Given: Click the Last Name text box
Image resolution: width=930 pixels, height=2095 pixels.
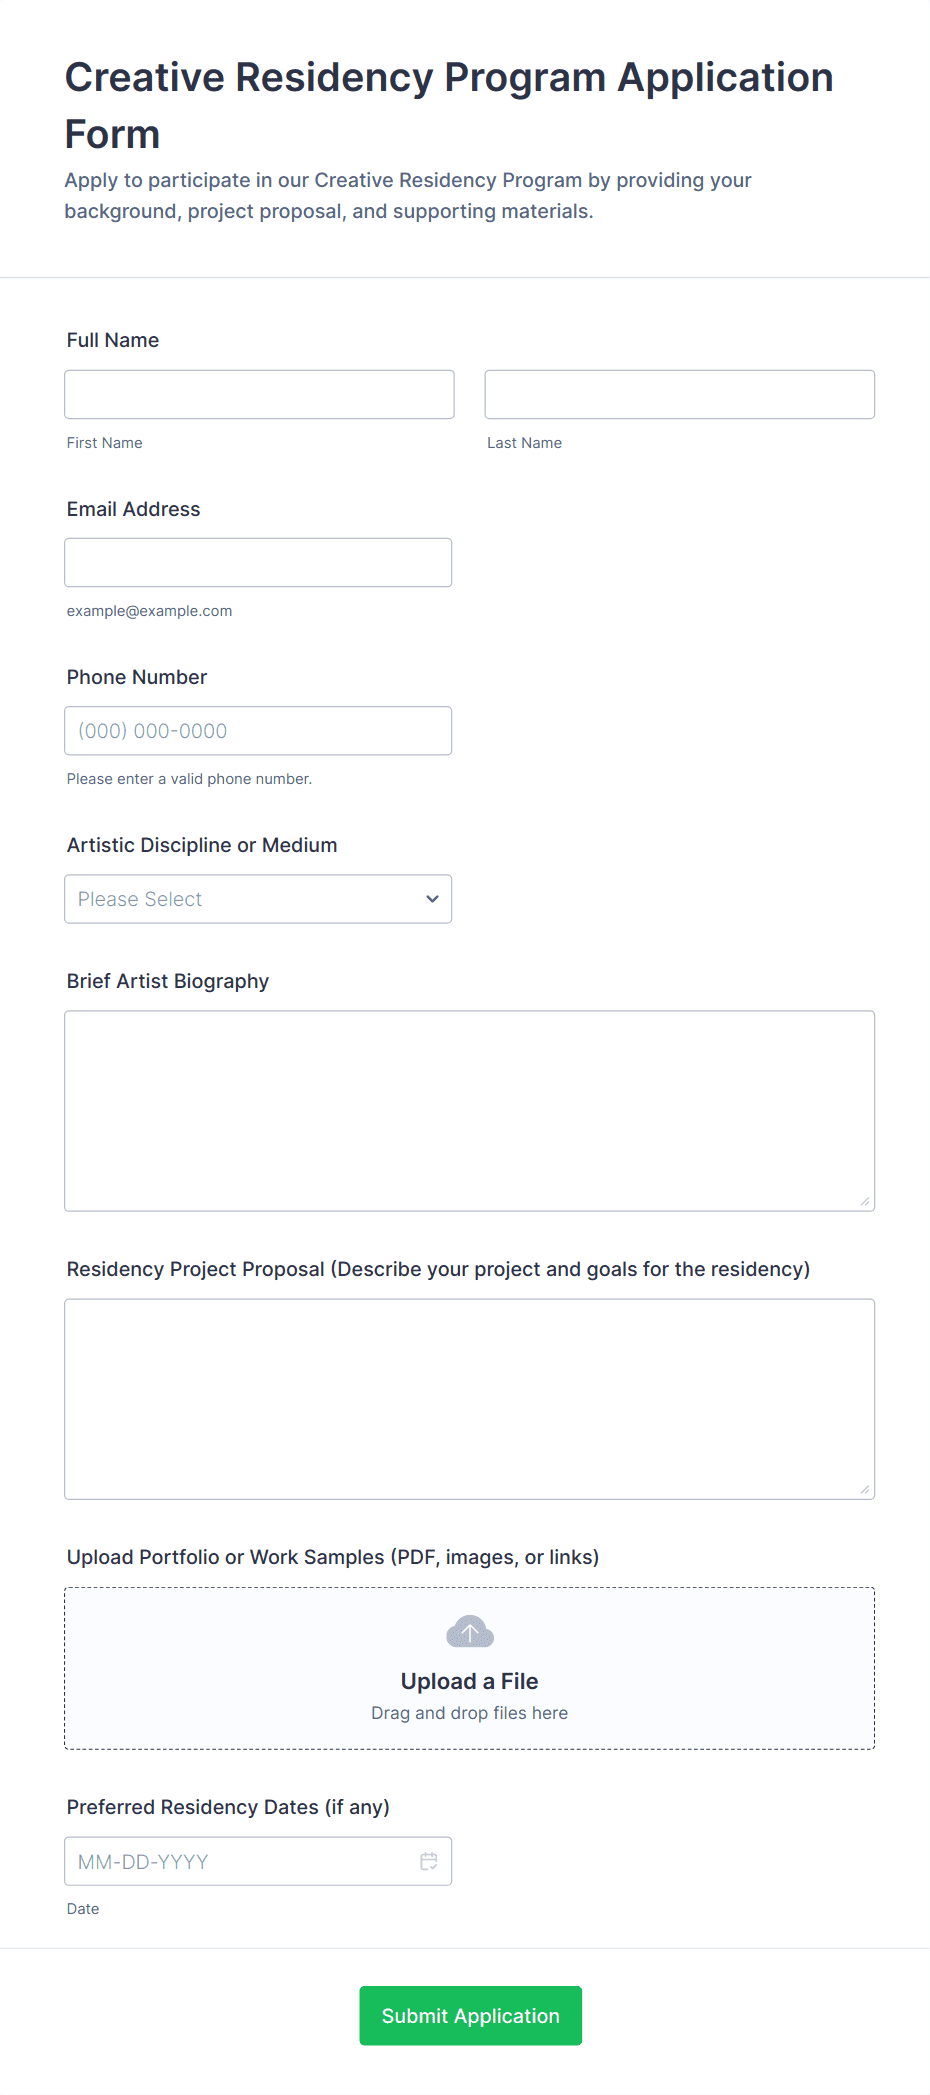Looking at the screenshot, I should click(679, 395).
